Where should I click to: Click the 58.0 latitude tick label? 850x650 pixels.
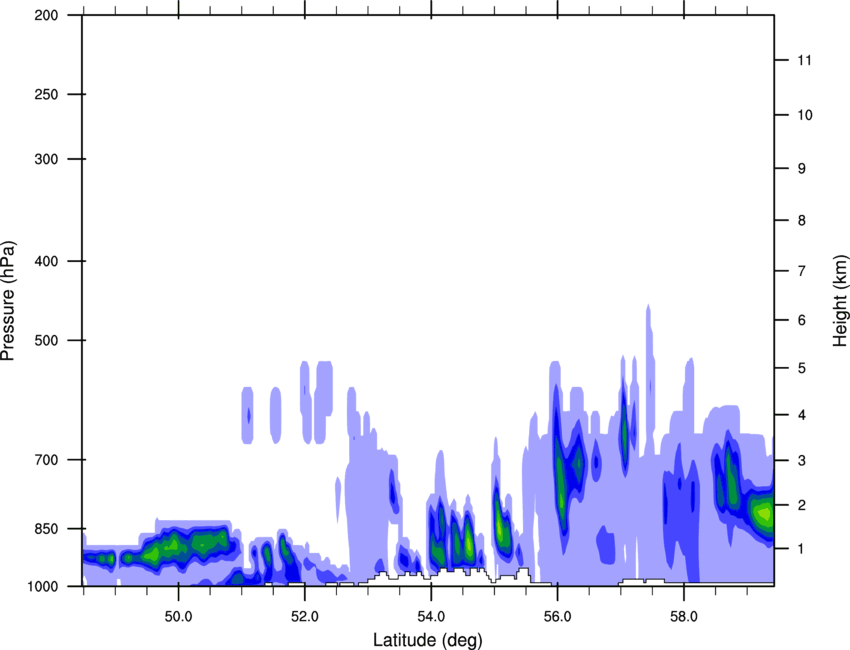tap(684, 617)
